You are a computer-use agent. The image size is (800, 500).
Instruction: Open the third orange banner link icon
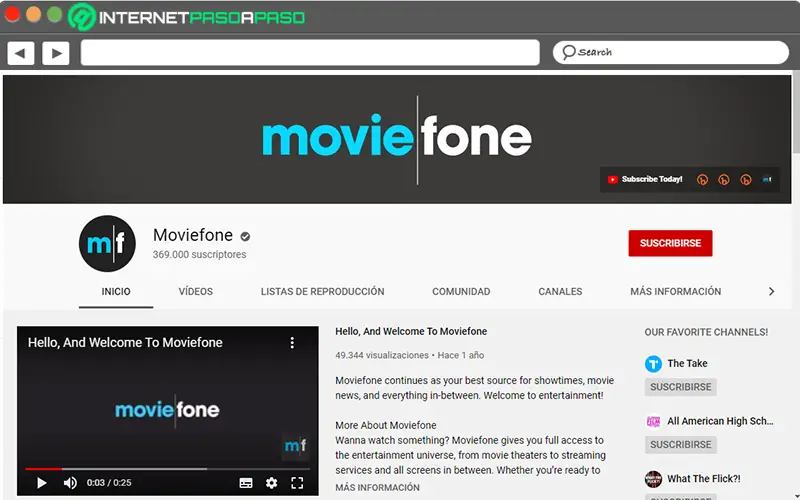(746, 180)
